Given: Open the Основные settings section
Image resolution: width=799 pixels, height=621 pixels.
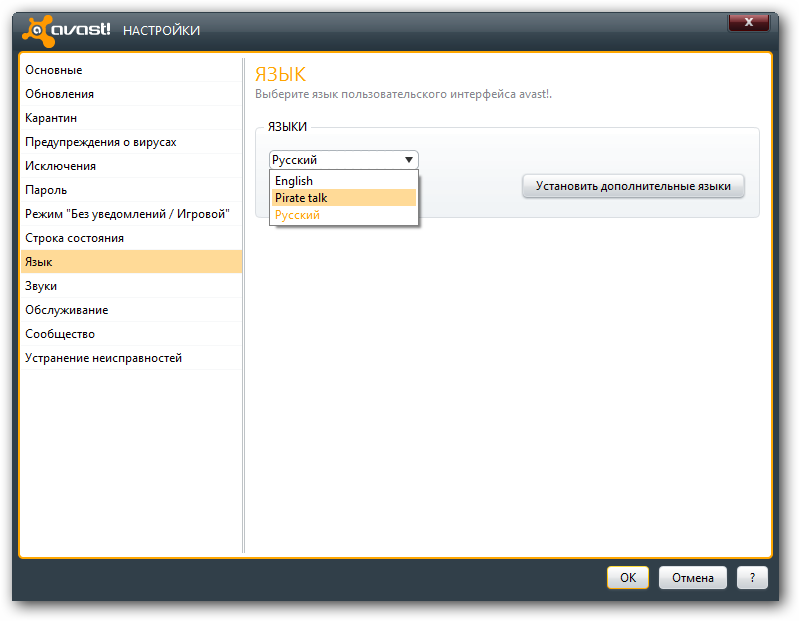Looking at the screenshot, I should pyautogui.click(x=131, y=70).
